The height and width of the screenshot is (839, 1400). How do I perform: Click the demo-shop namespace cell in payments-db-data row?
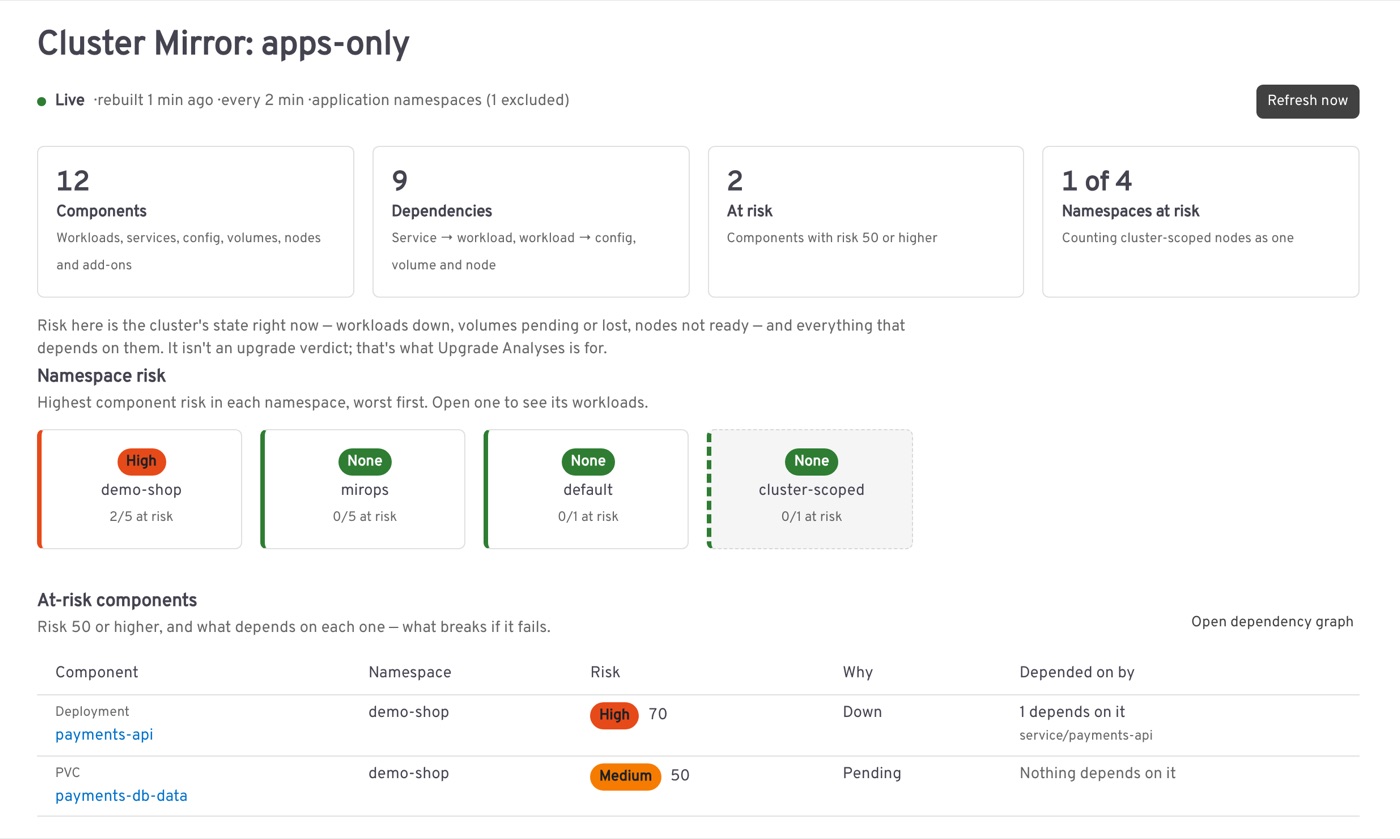[409, 774]
